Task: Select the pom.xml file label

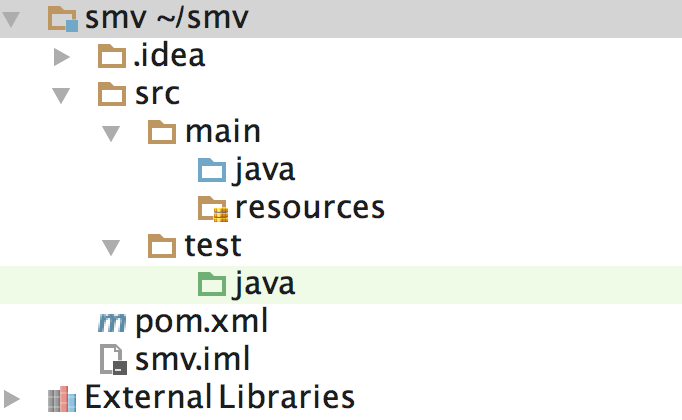Action: click(201, 322)
